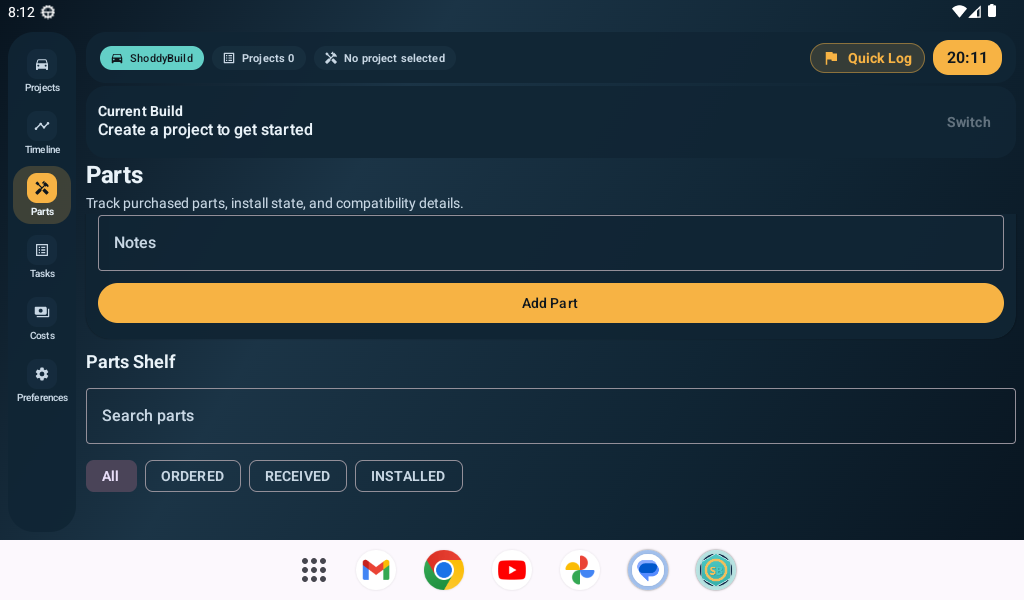Launch Google Photos from the taskbar

[x=580, y=570]
